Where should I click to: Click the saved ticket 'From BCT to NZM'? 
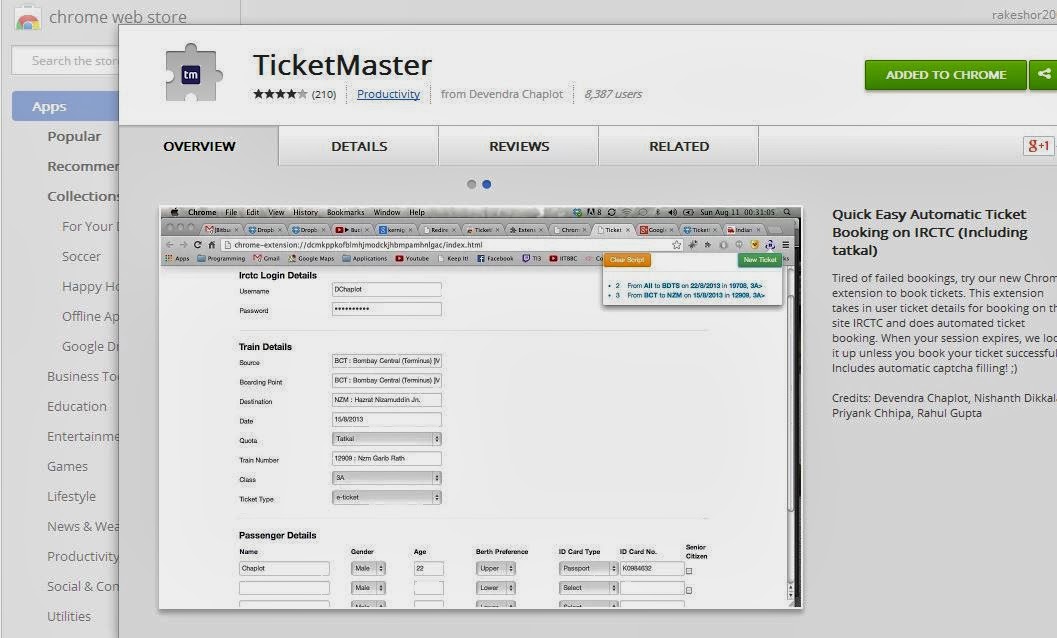pos(695,295)
